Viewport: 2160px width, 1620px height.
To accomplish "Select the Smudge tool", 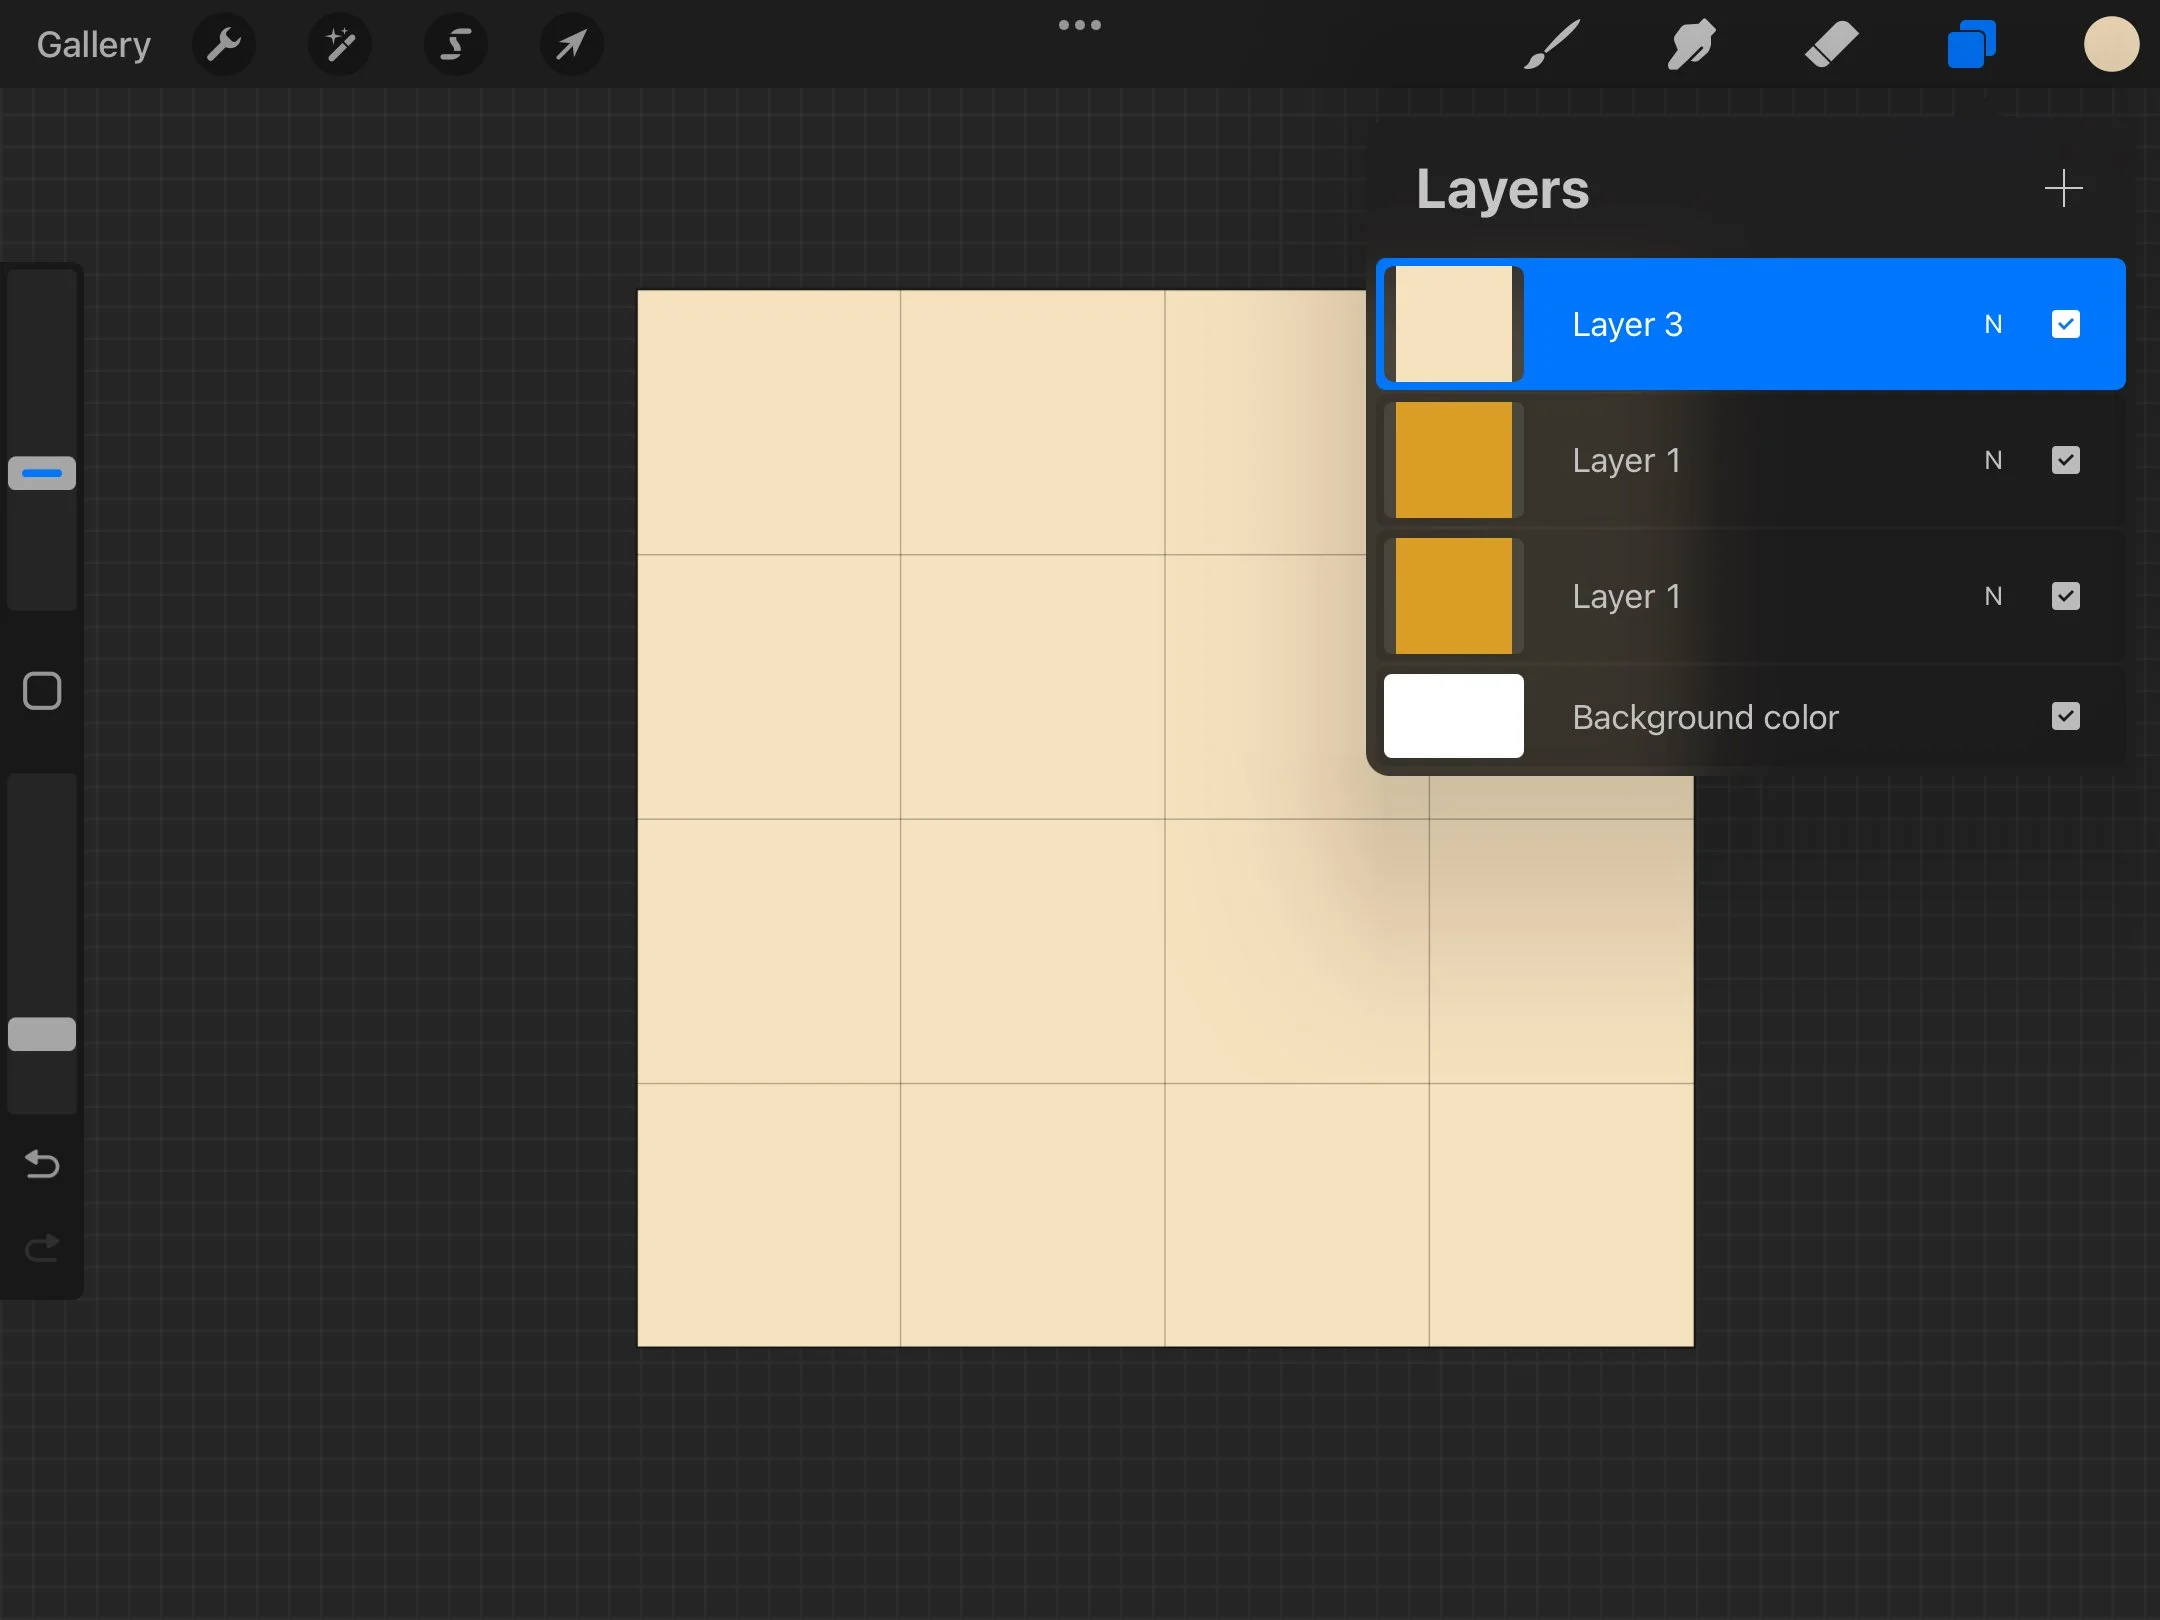I will 1691,43.
